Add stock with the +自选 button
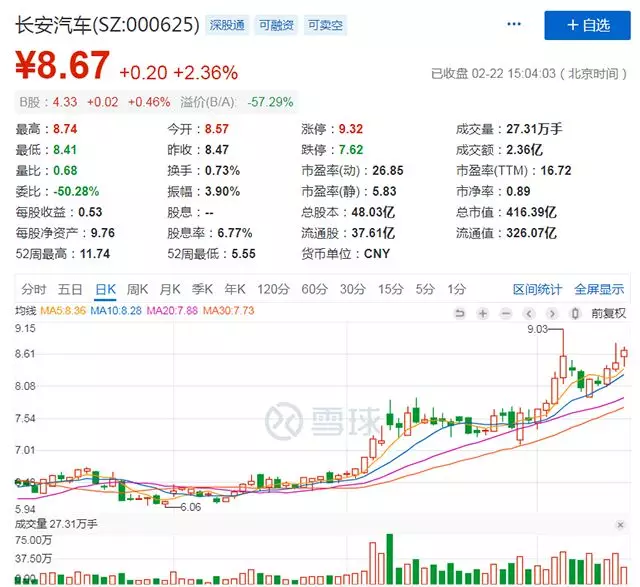 click(587, 25)
